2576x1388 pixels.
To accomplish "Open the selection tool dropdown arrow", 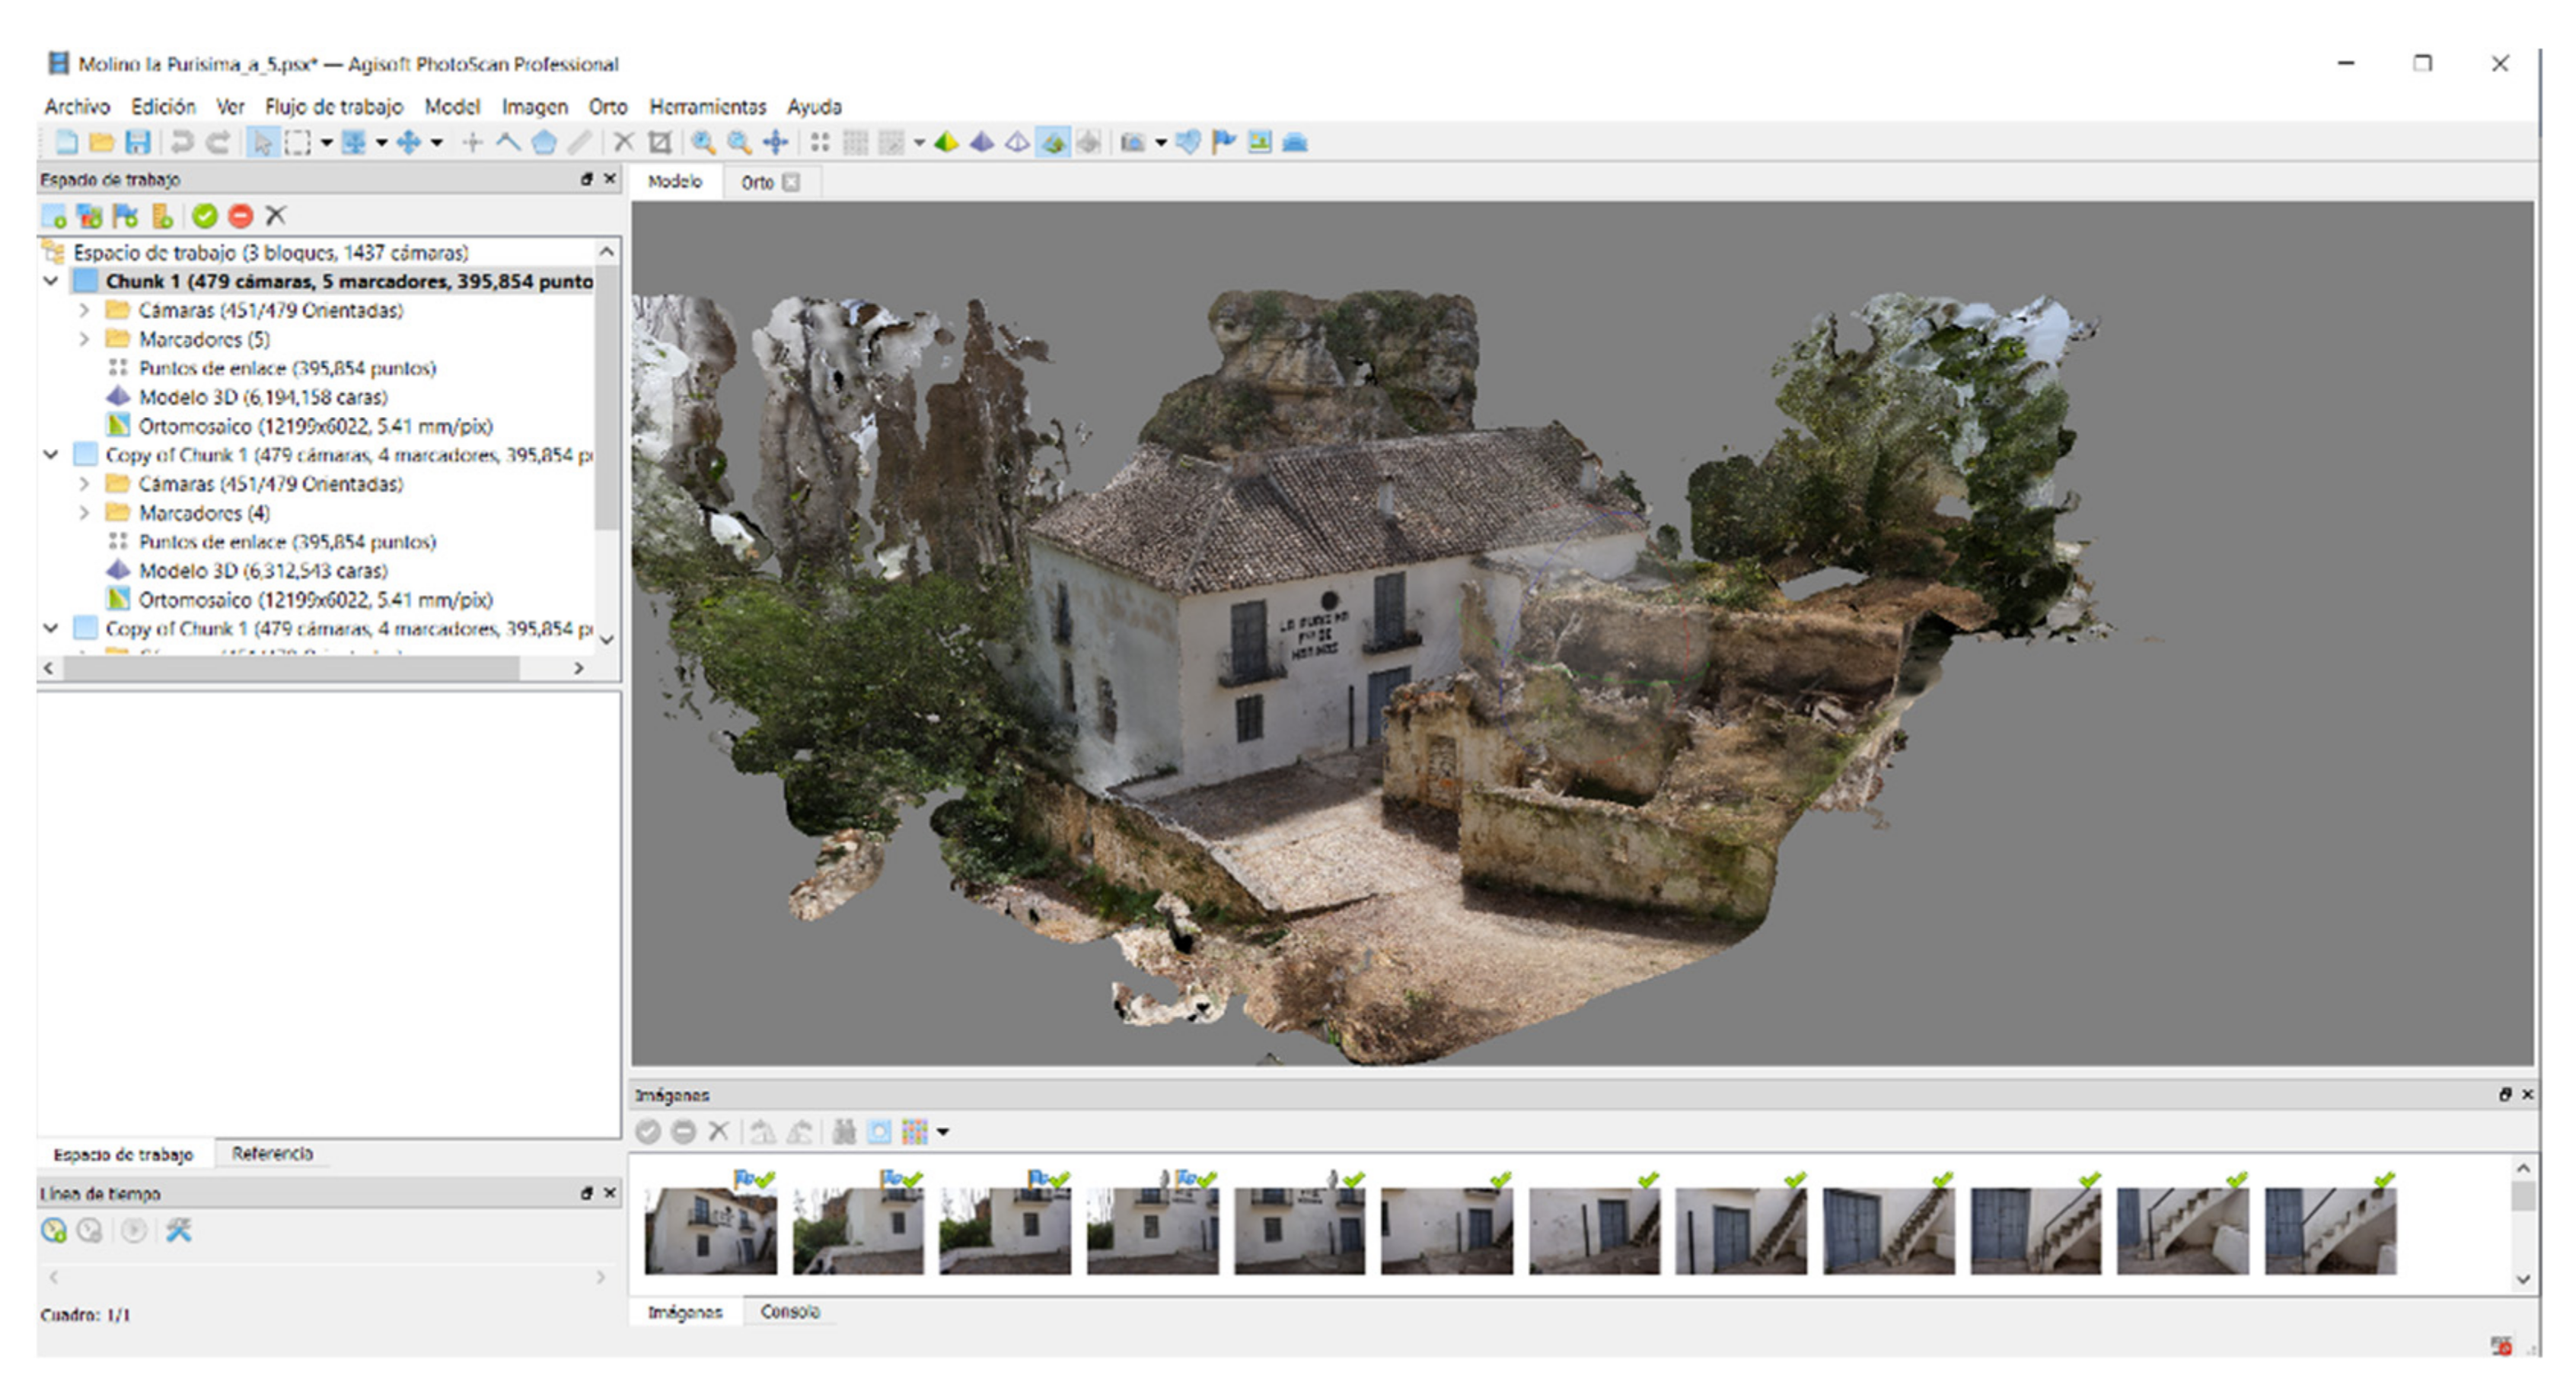I will pyautogui.click(x=326, y=143).
